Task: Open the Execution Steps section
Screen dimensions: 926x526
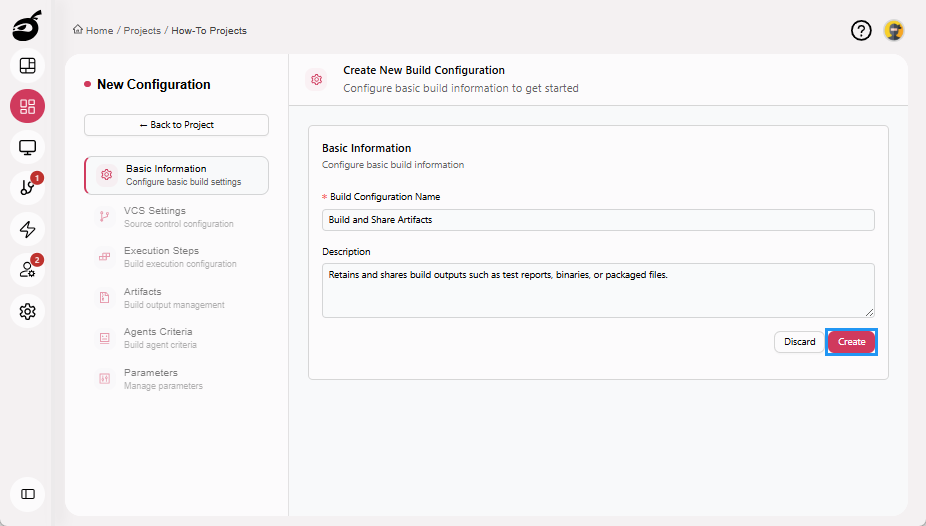Action: tap(177, 257)
